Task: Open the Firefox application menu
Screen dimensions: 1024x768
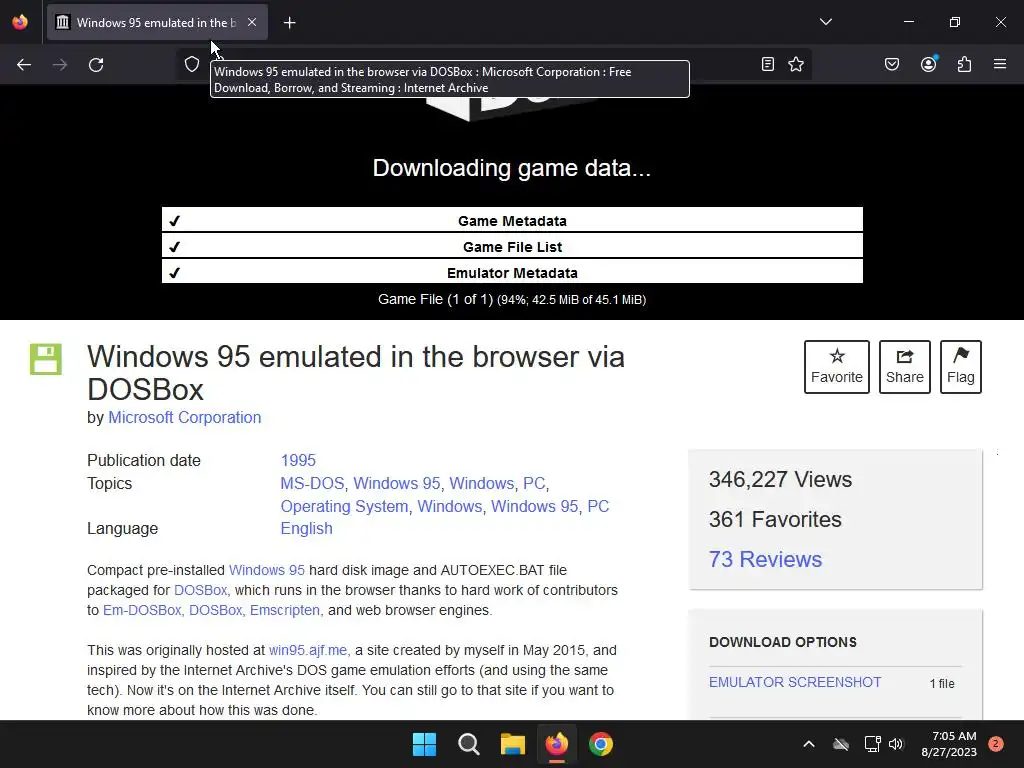Action: (x=1000, y=64)
